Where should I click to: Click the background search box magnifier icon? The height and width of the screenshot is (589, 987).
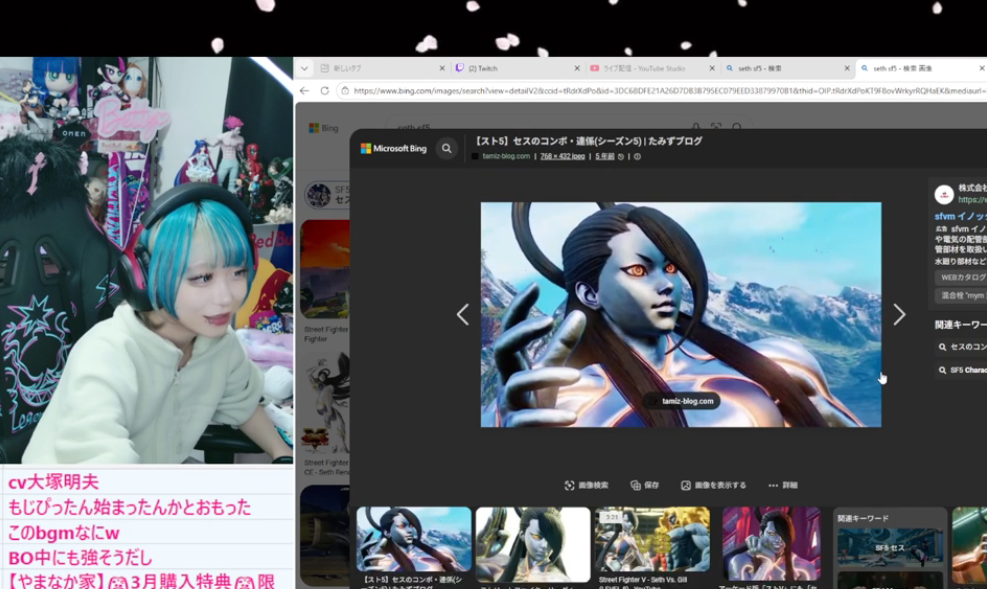(736, 127)
